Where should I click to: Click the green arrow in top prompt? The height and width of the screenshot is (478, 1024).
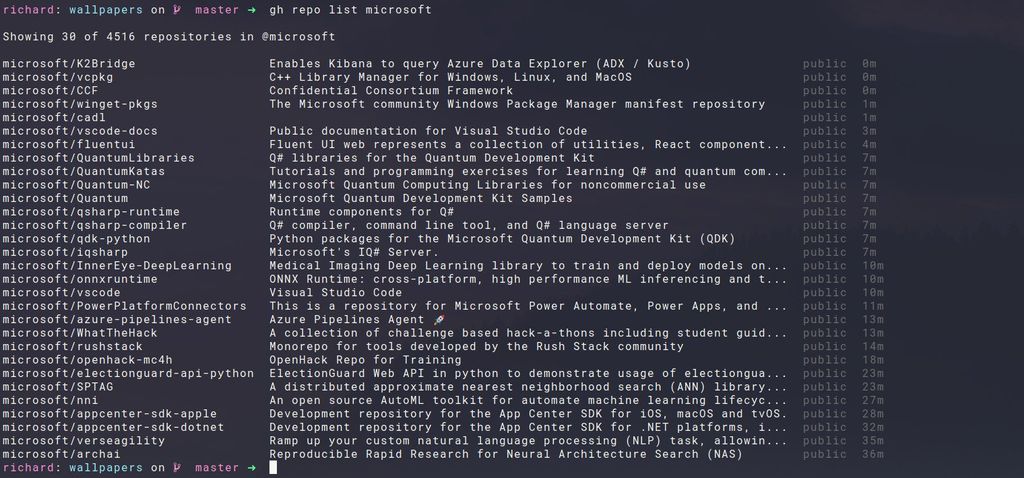[x=252, y=10]
